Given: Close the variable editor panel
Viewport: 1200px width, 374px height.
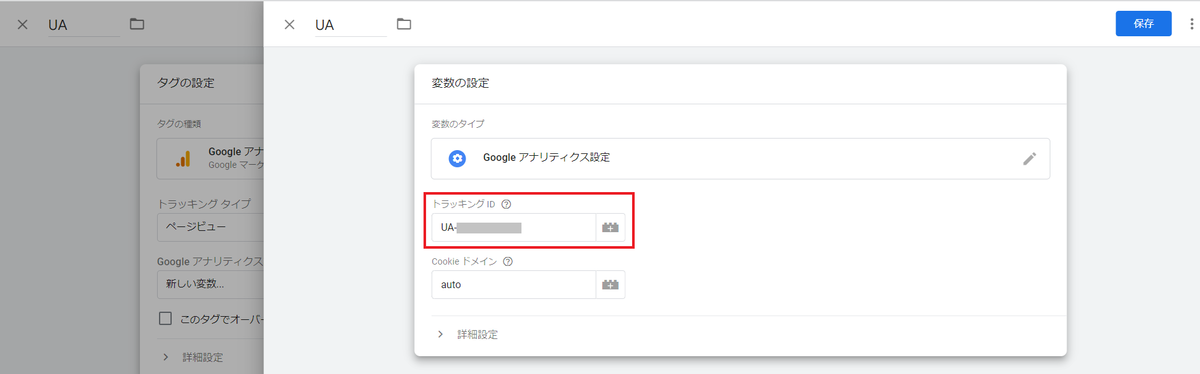Looking at the screenshot, I should coord(290,24).
